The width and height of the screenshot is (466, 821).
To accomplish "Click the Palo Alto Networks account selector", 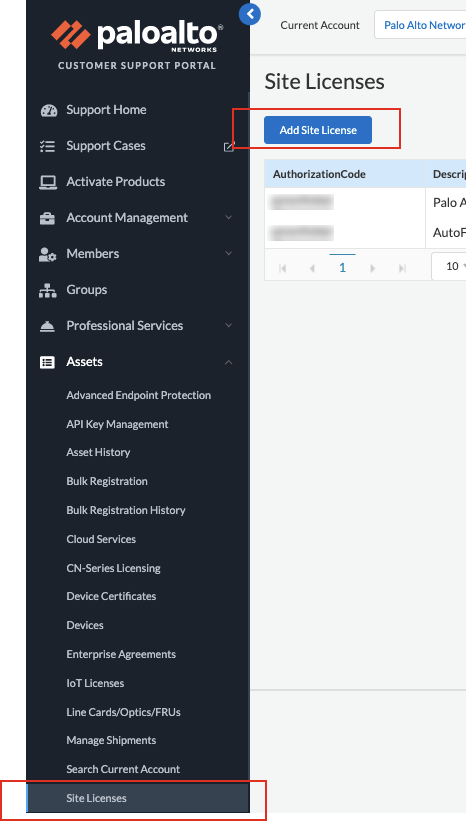I will tap(420, 25).
